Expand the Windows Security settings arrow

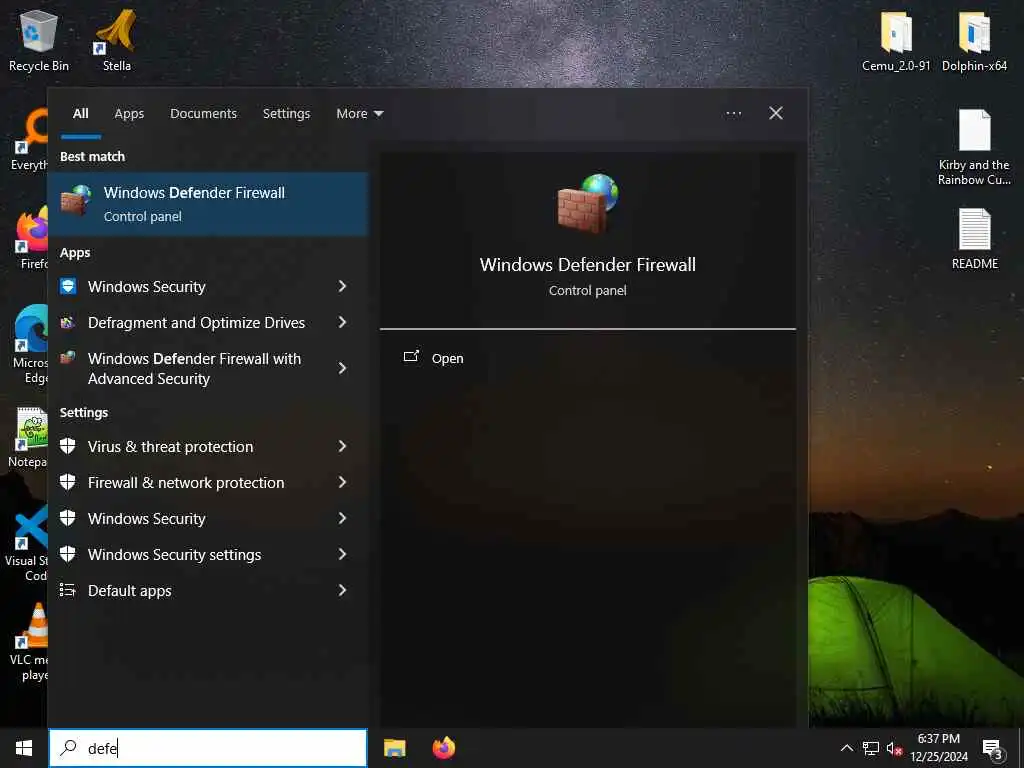click(x=342, y=554)
